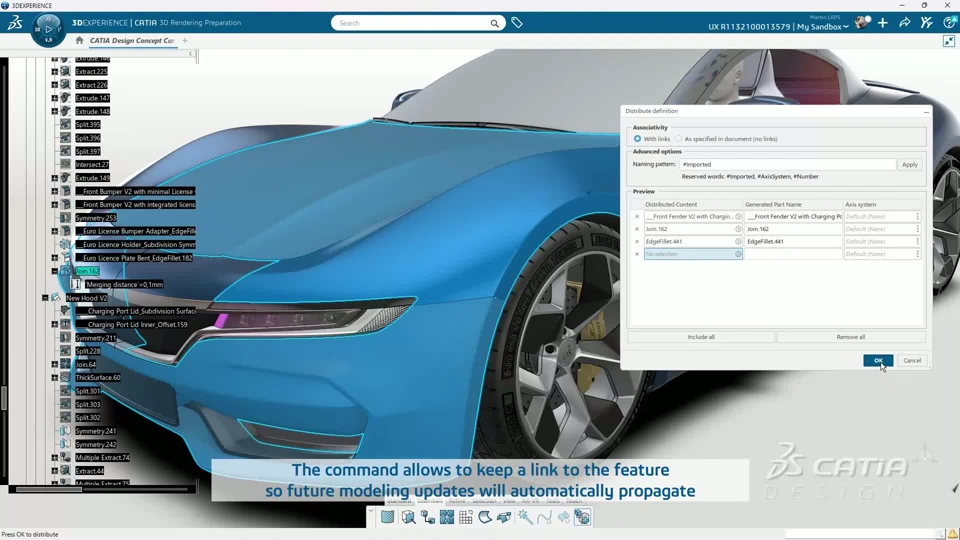Viewport: 960px width, 540px height.
Task: Select the grid table tool
Action: (466, 517)
